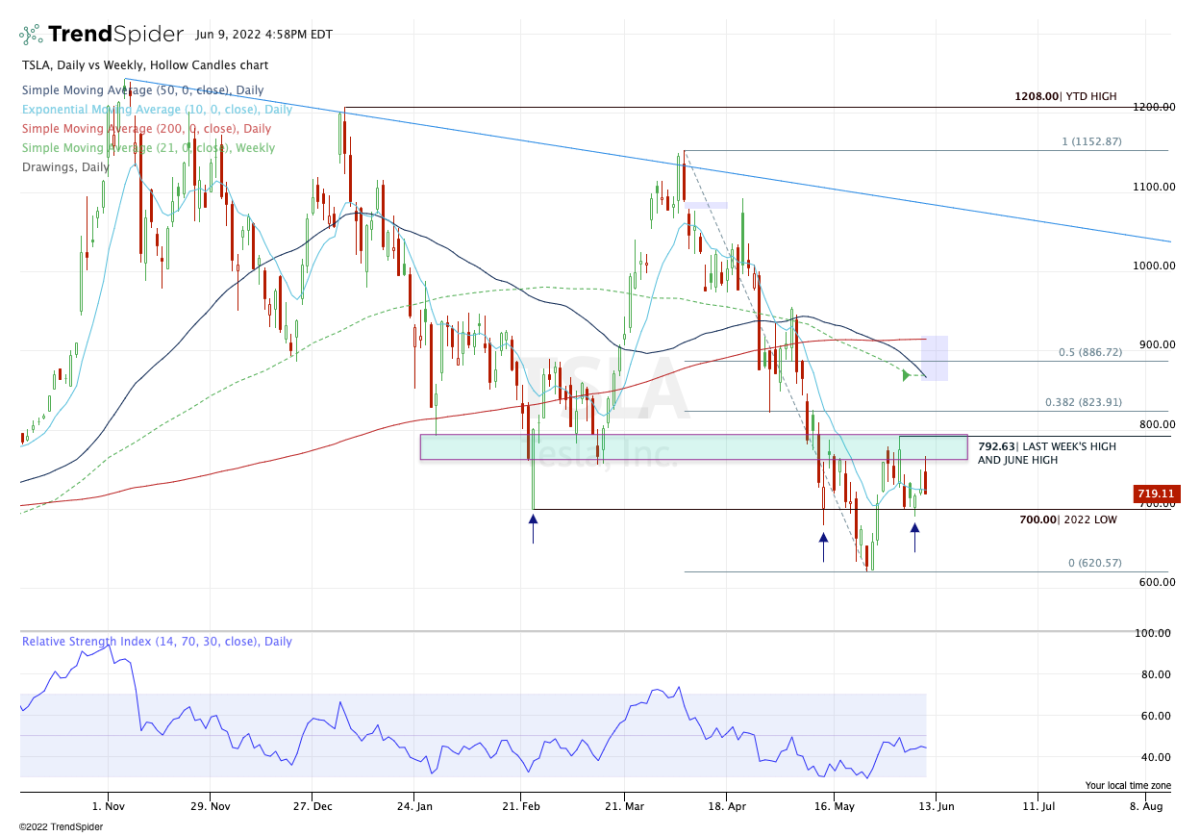This screenshot has width=1200, height=836.
Task: Click the '18. Apr' date axis label
Action: (x=729, y=805)
